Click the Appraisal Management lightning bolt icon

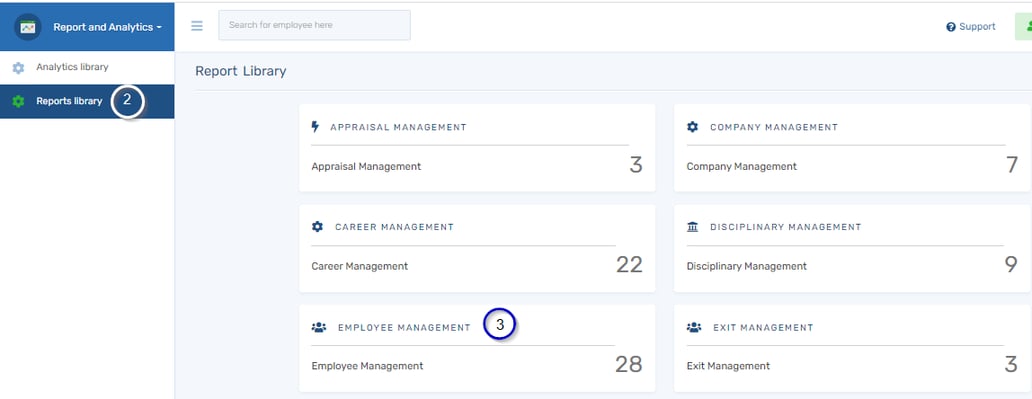pyautogui.click(x=315, y=126)
